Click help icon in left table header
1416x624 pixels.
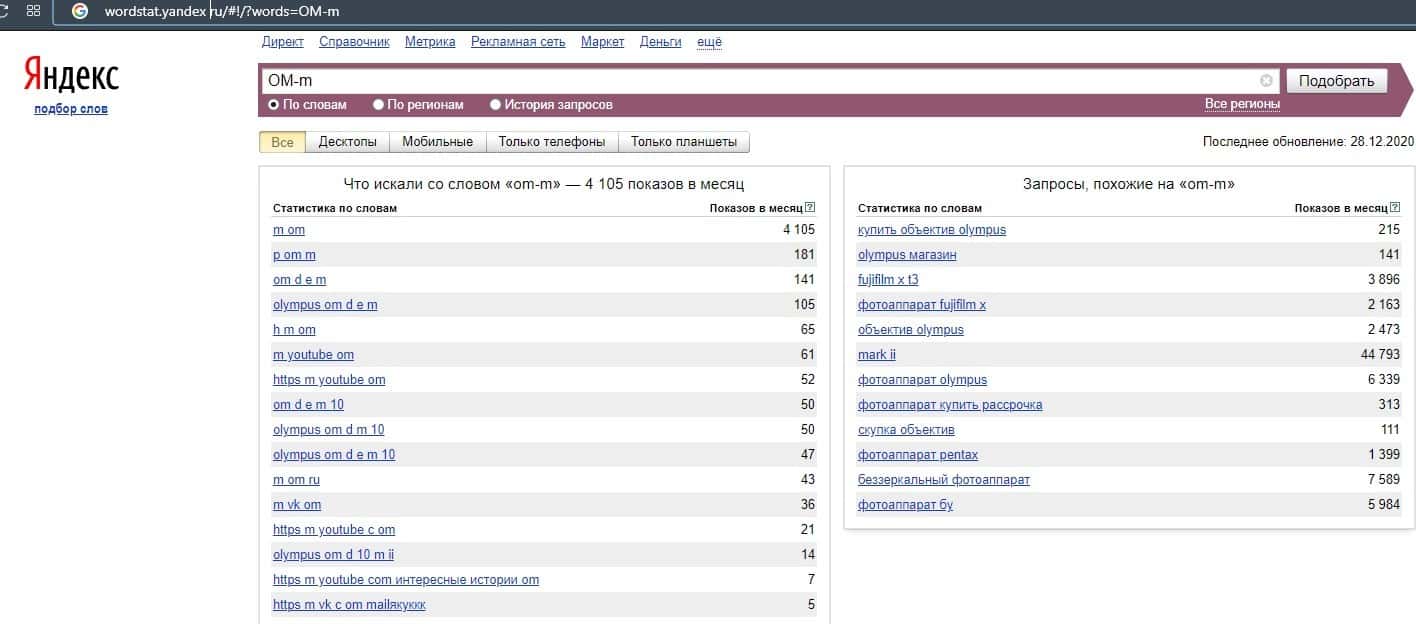[x=810, y=208]
